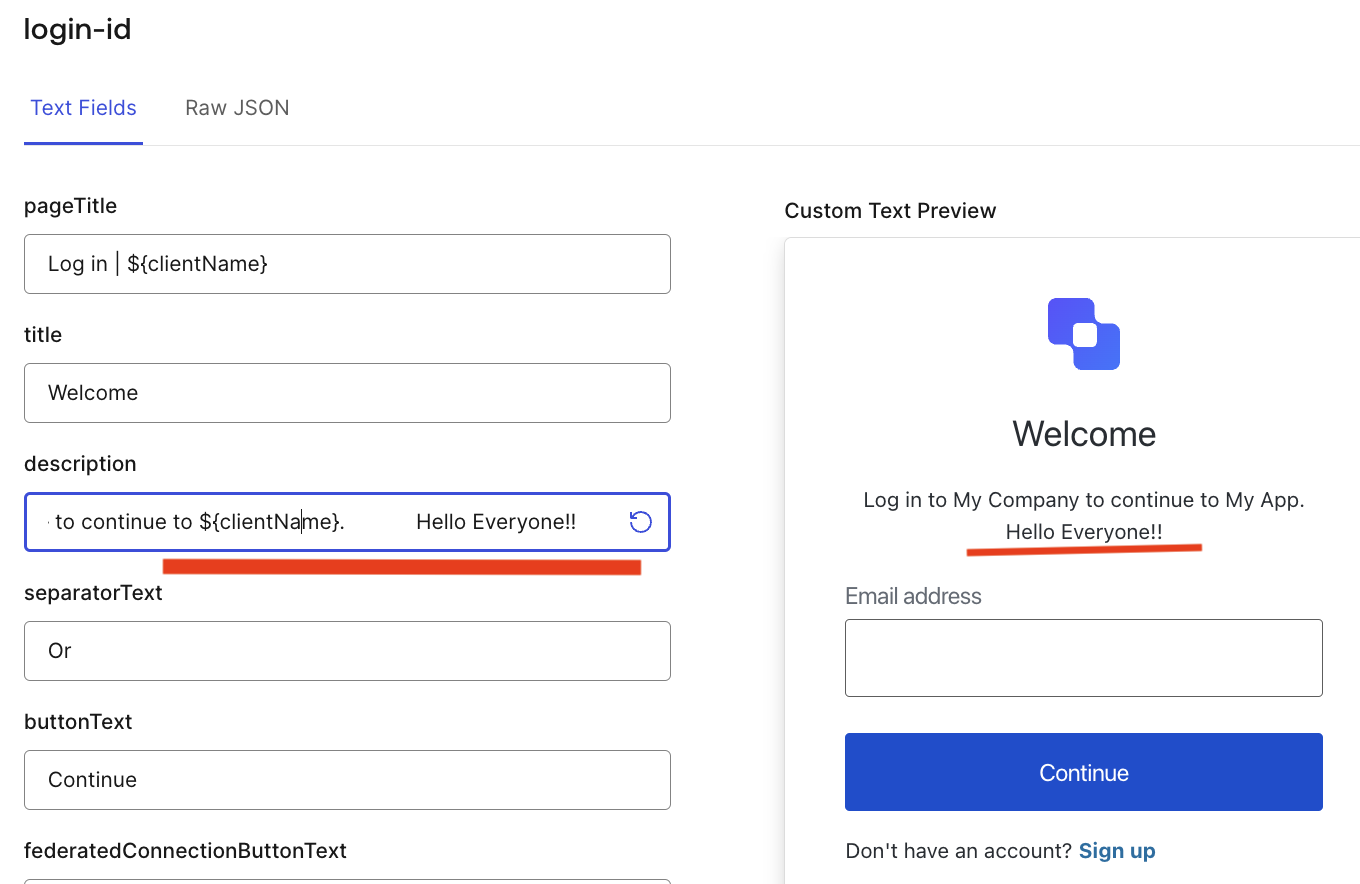Click the Custom Text Preview heading

click(890, 211)
